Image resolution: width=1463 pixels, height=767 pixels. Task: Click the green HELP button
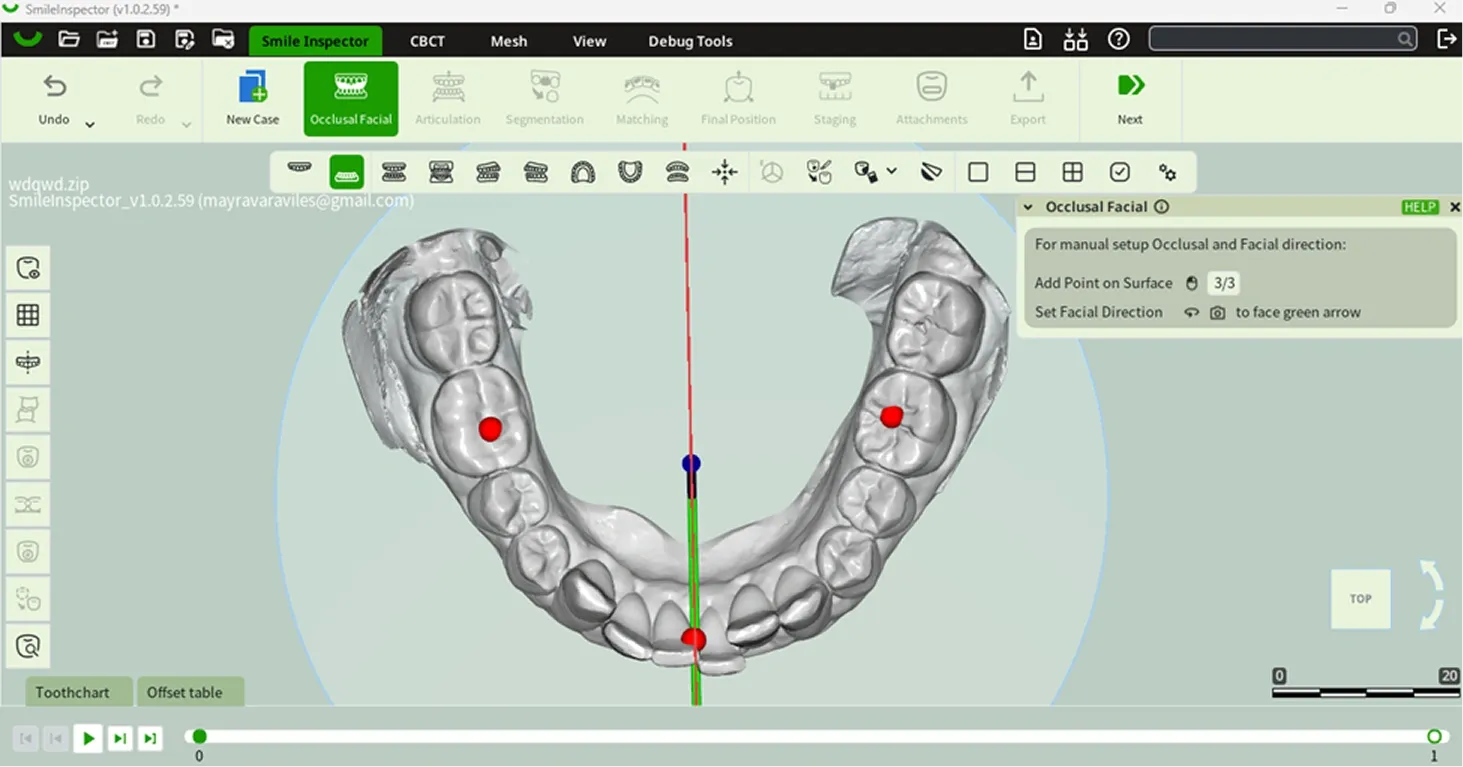pyautogui.click(x=1420, y=207)
